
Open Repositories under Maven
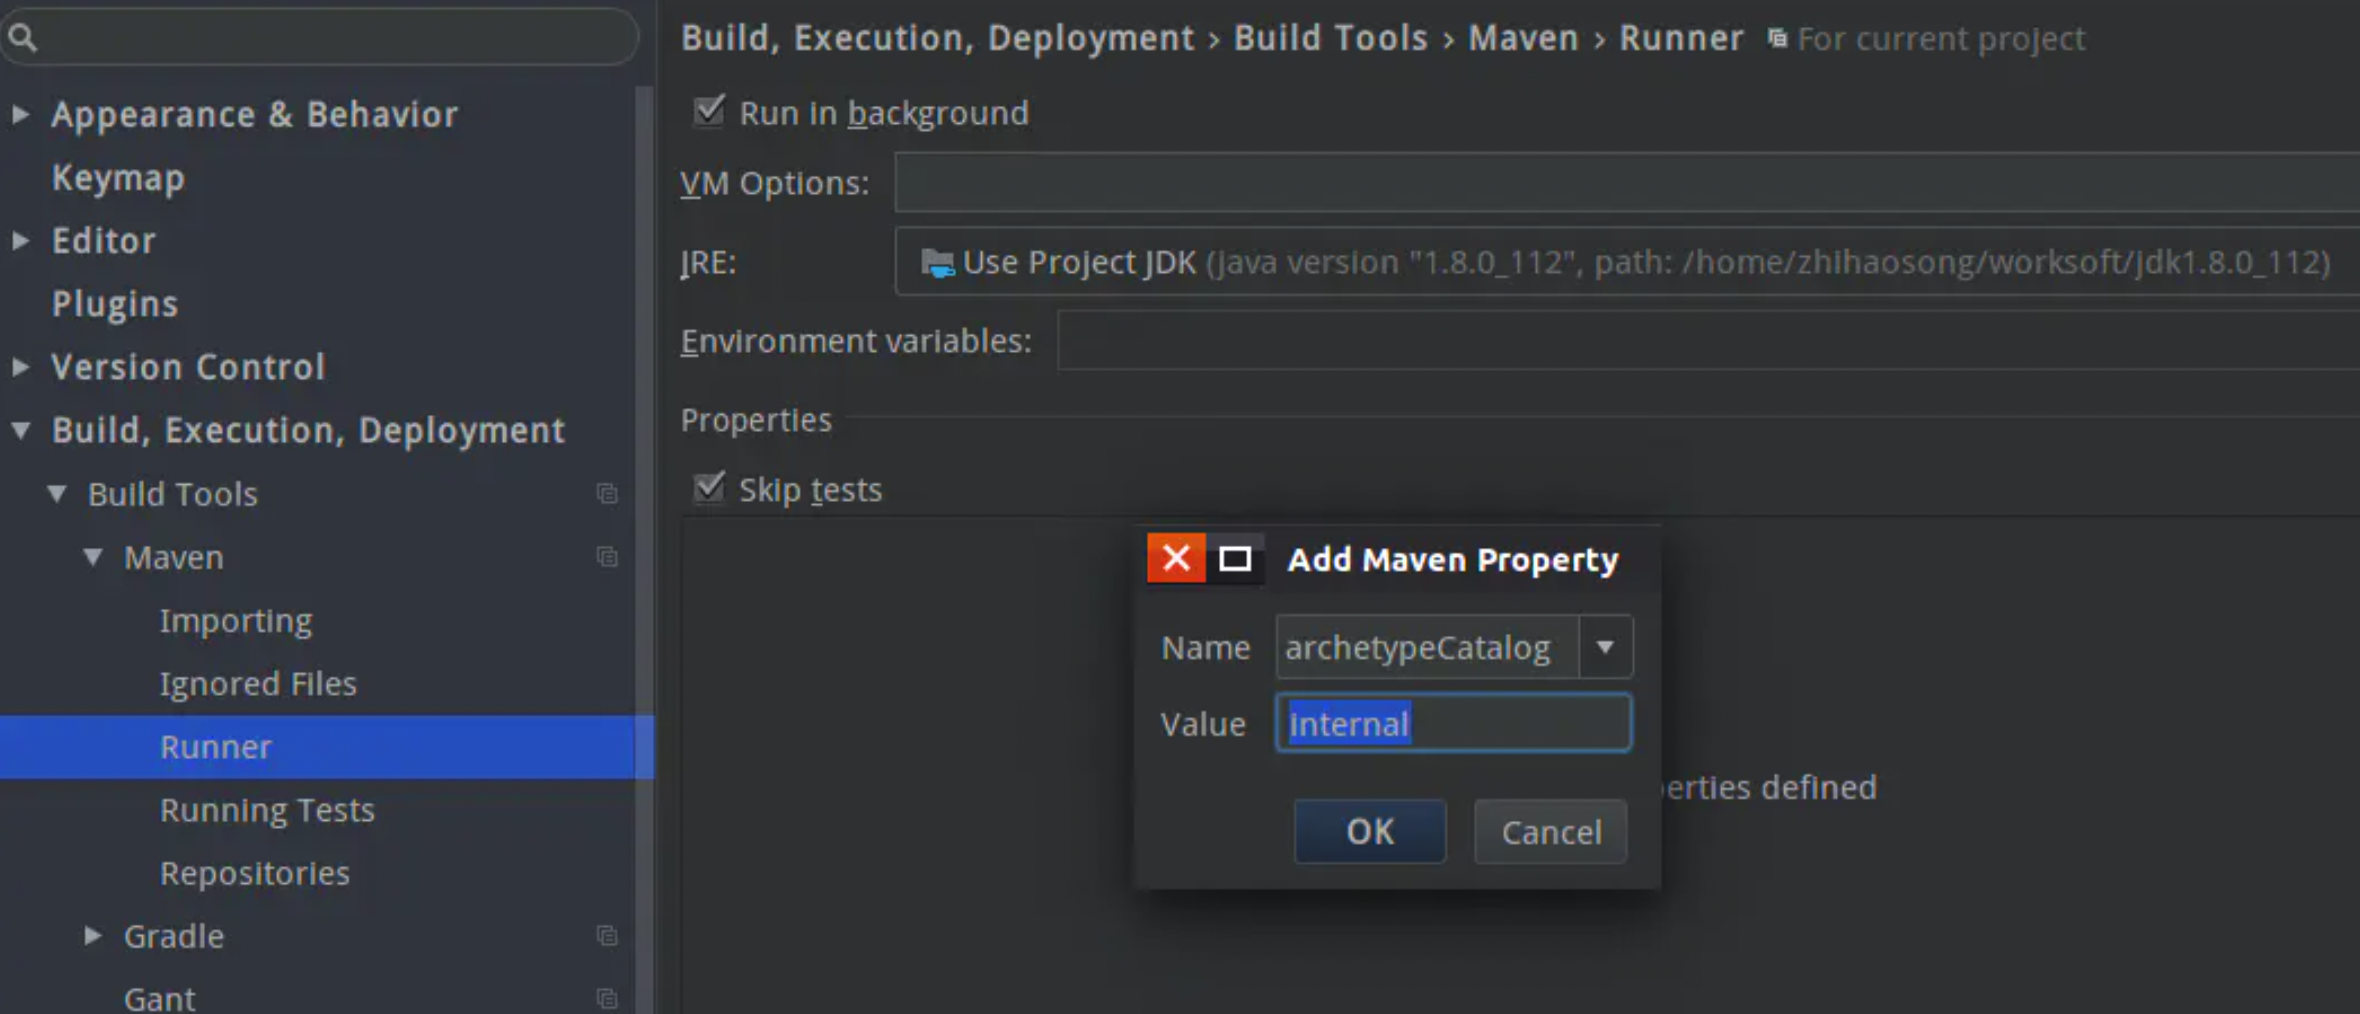click(255, 873)
